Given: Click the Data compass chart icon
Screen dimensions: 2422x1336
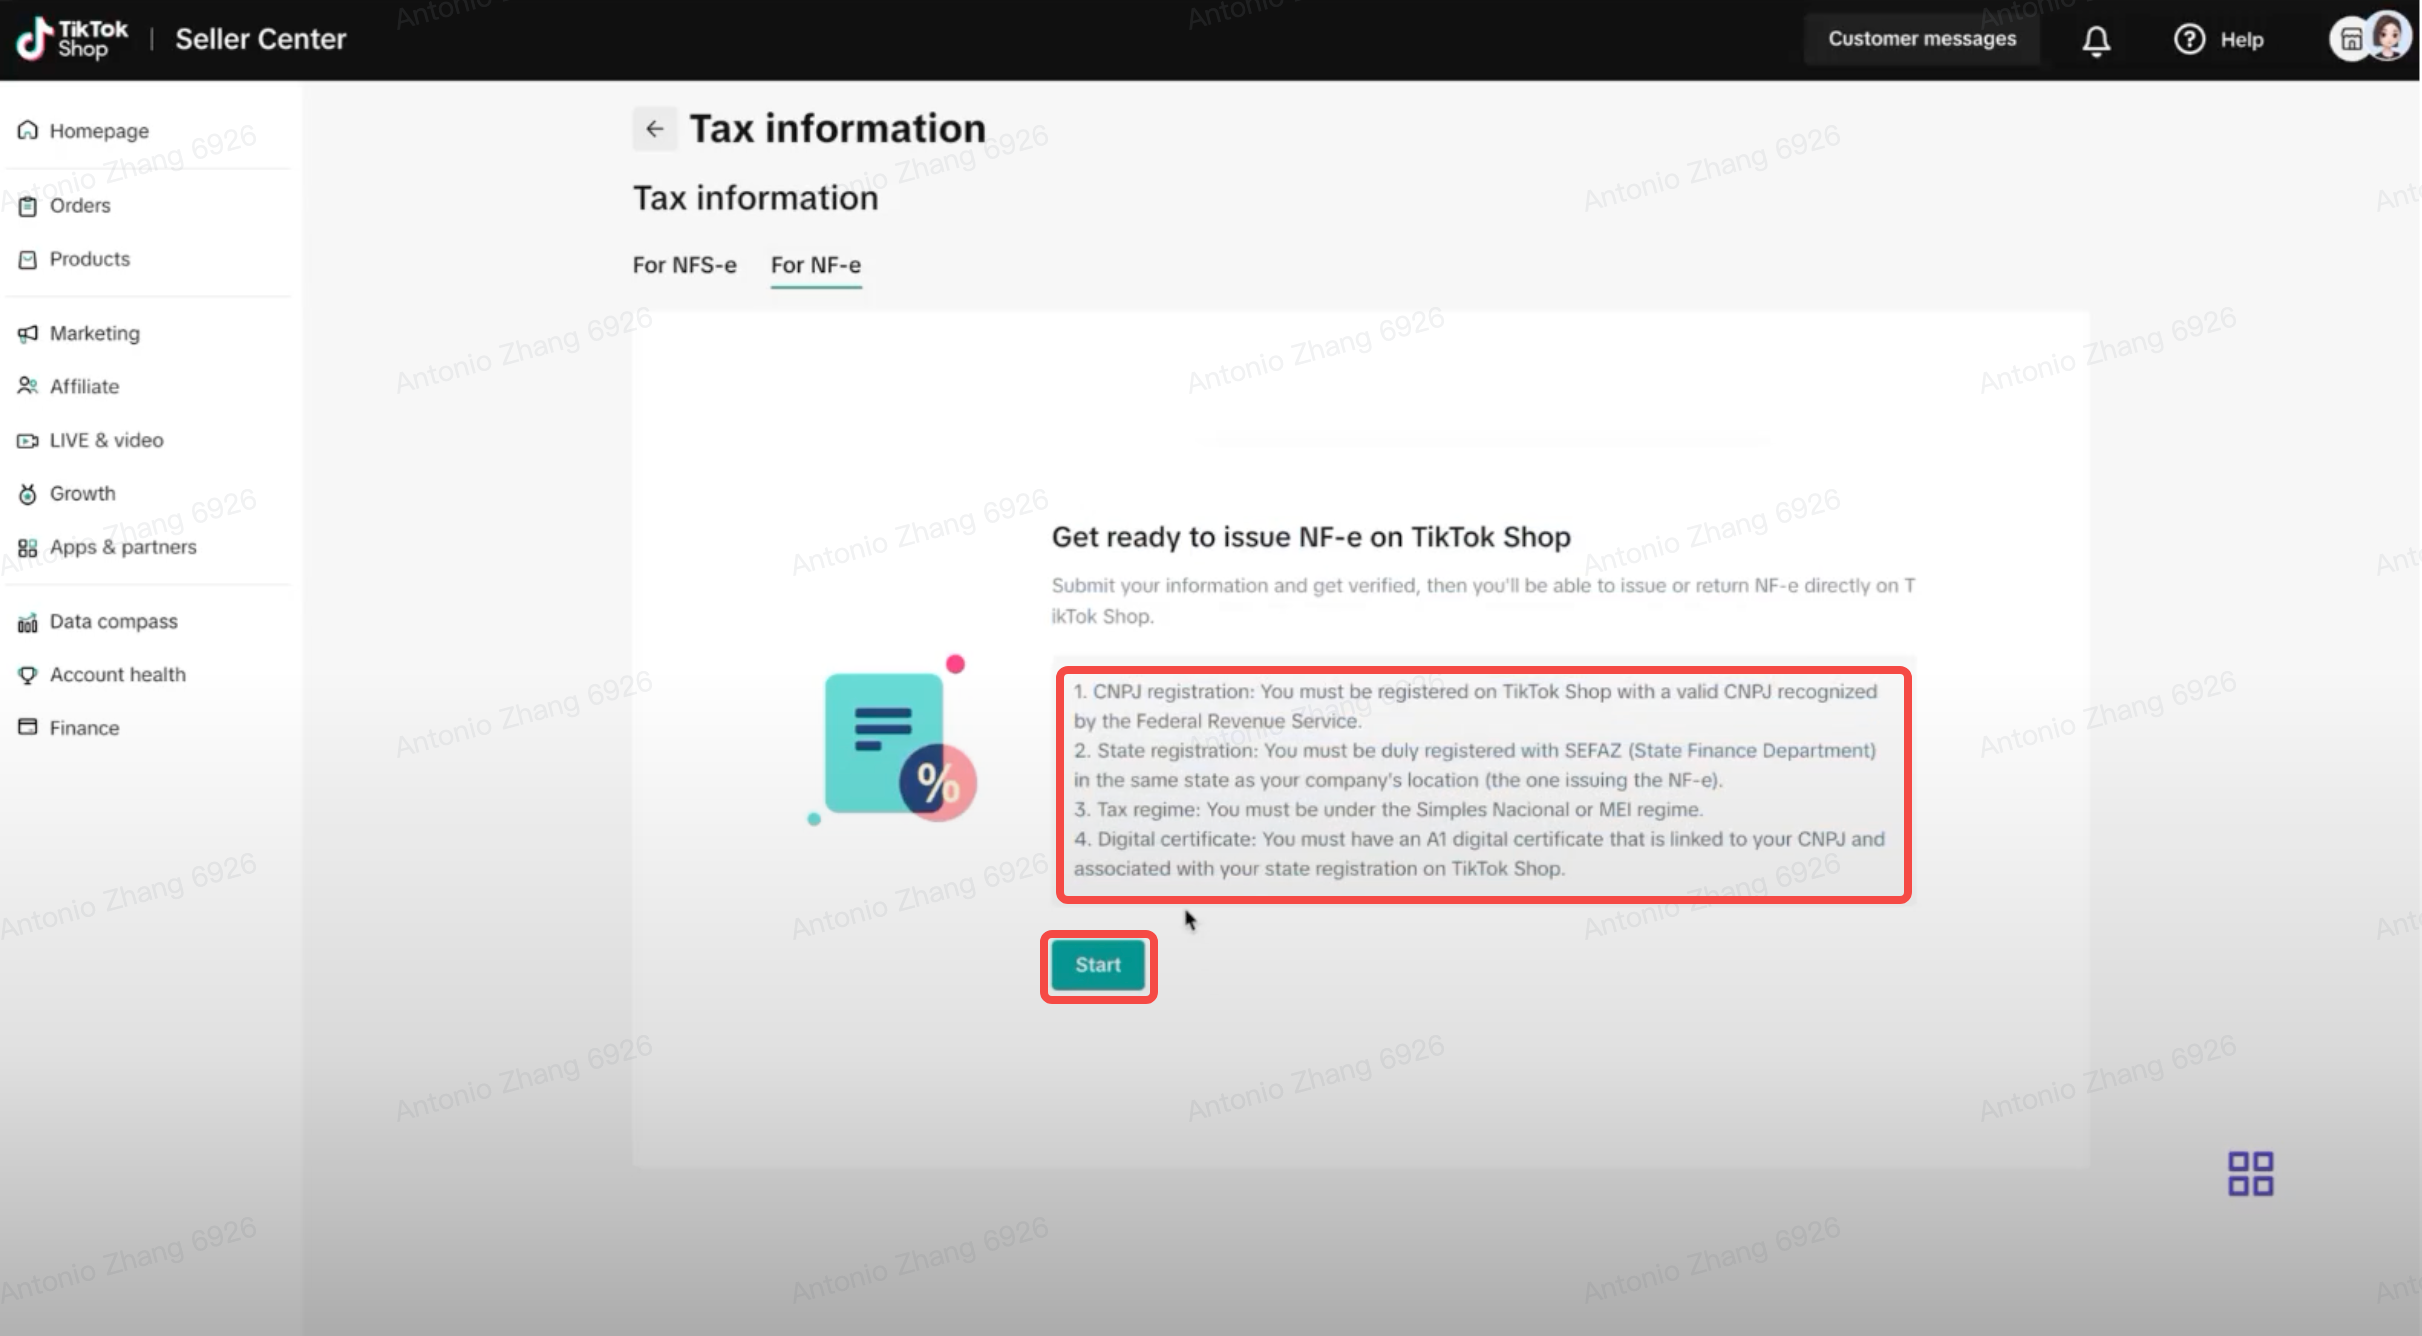Looking at the screenshot, I should (28, 622).
